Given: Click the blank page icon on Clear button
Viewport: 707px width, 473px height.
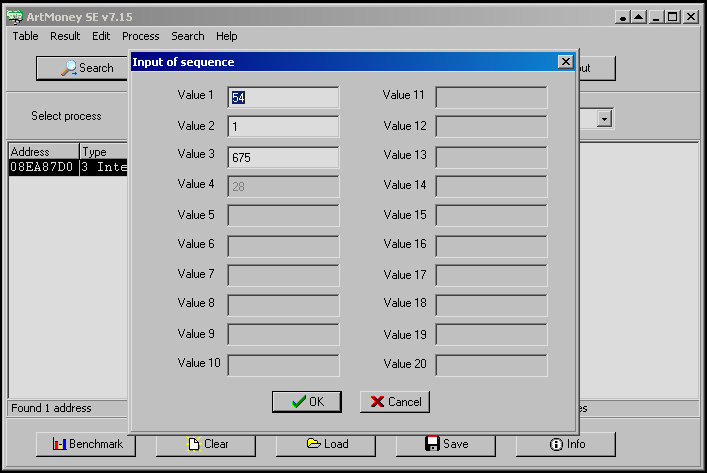Looking at the screenshot, I should click(194, 444).
